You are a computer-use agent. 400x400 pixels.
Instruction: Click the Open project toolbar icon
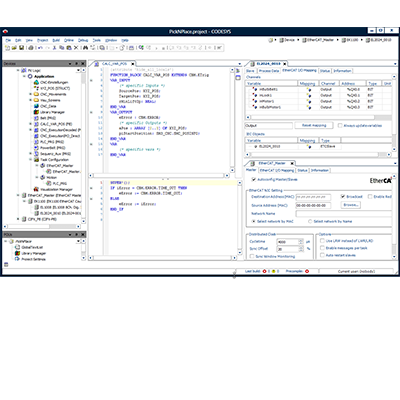14,48
